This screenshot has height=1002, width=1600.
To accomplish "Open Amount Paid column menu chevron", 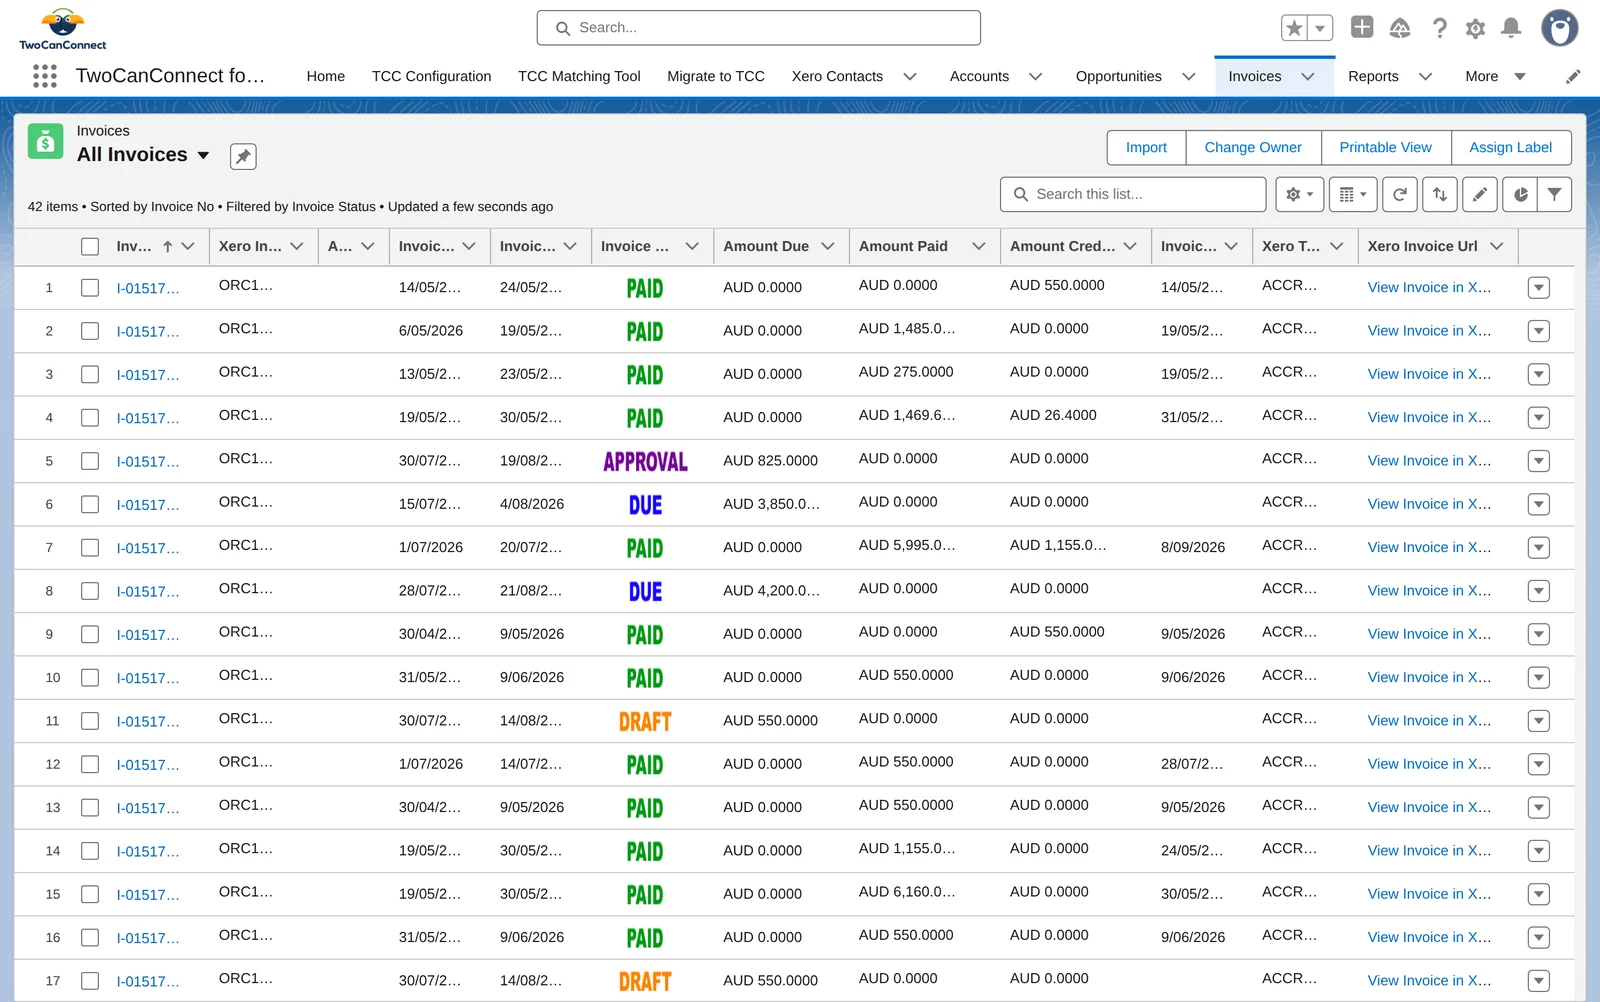I will click(x=979, y=246).
